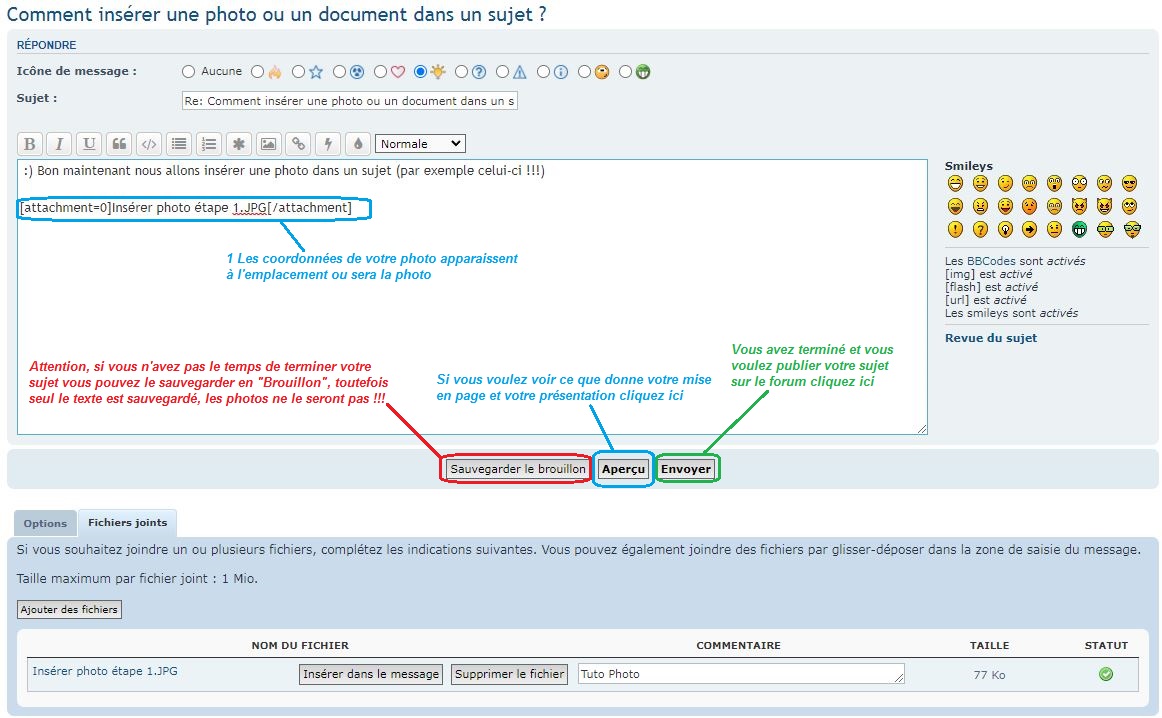Apply italic text formatting
The height and width of the screenshot is (718, 1162).
tap(59, 144)
